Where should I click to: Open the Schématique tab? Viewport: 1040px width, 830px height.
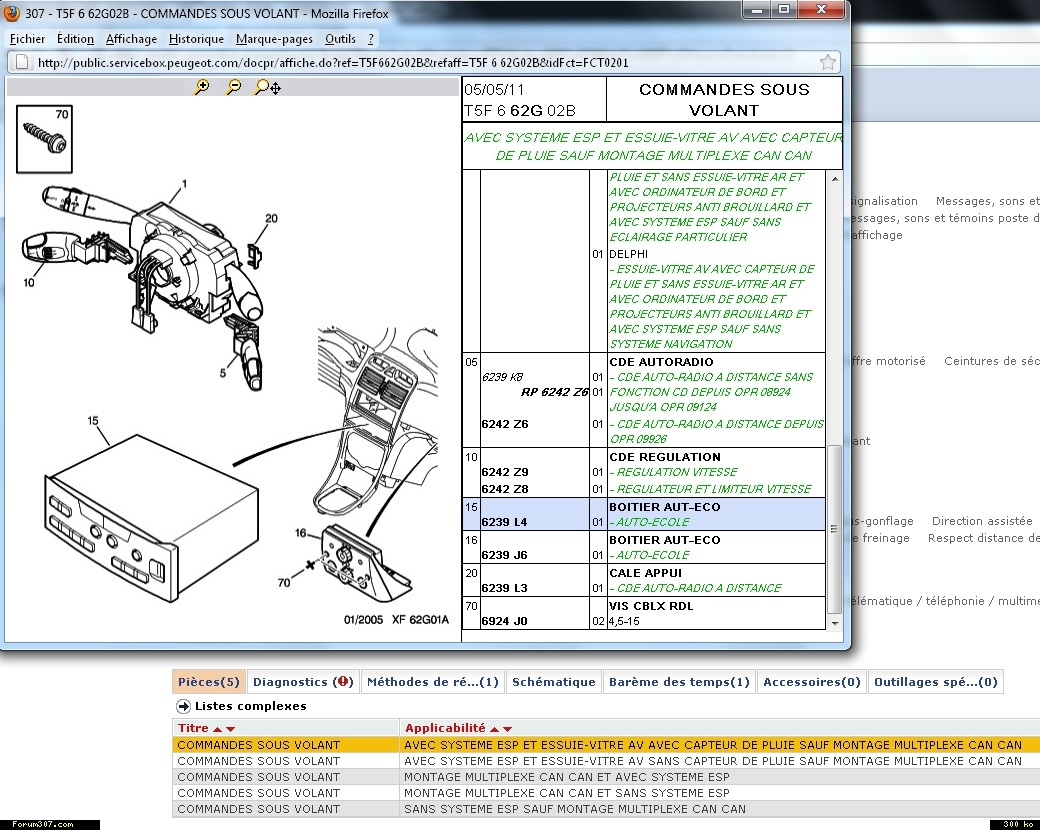pyautogui.click(x=554, y=681)
